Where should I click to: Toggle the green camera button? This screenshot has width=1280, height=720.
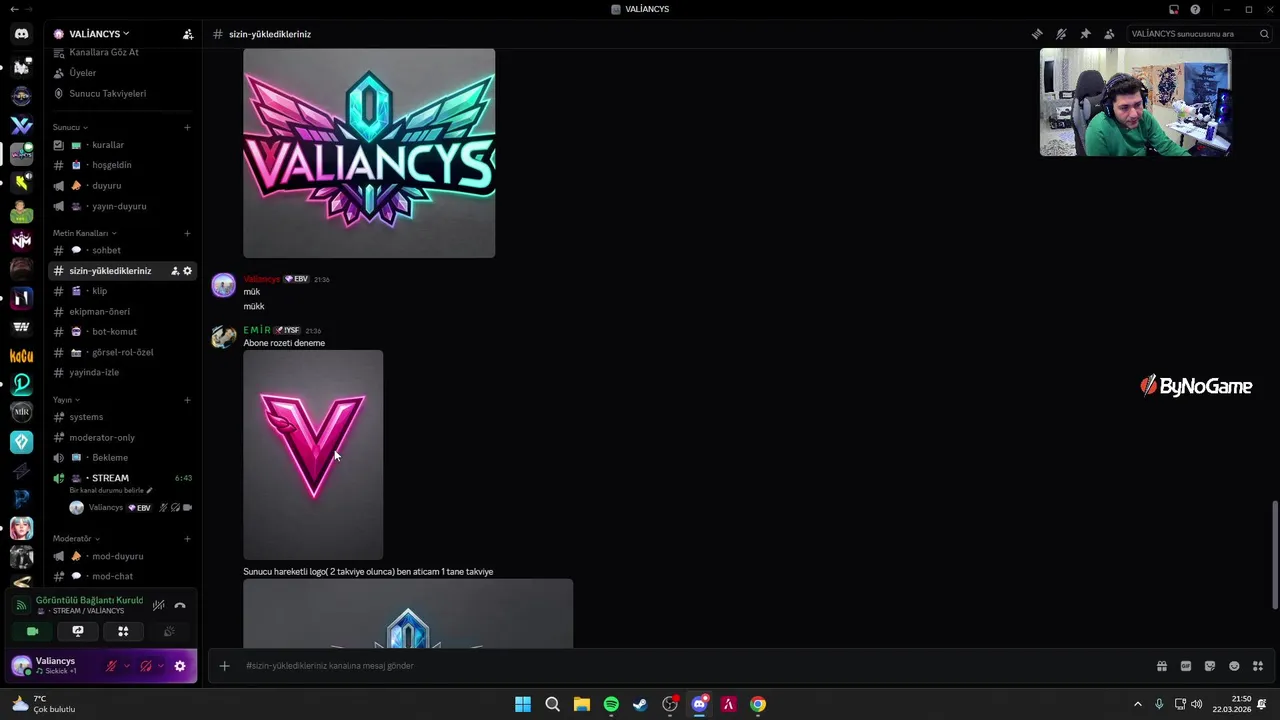coord(32,631)
